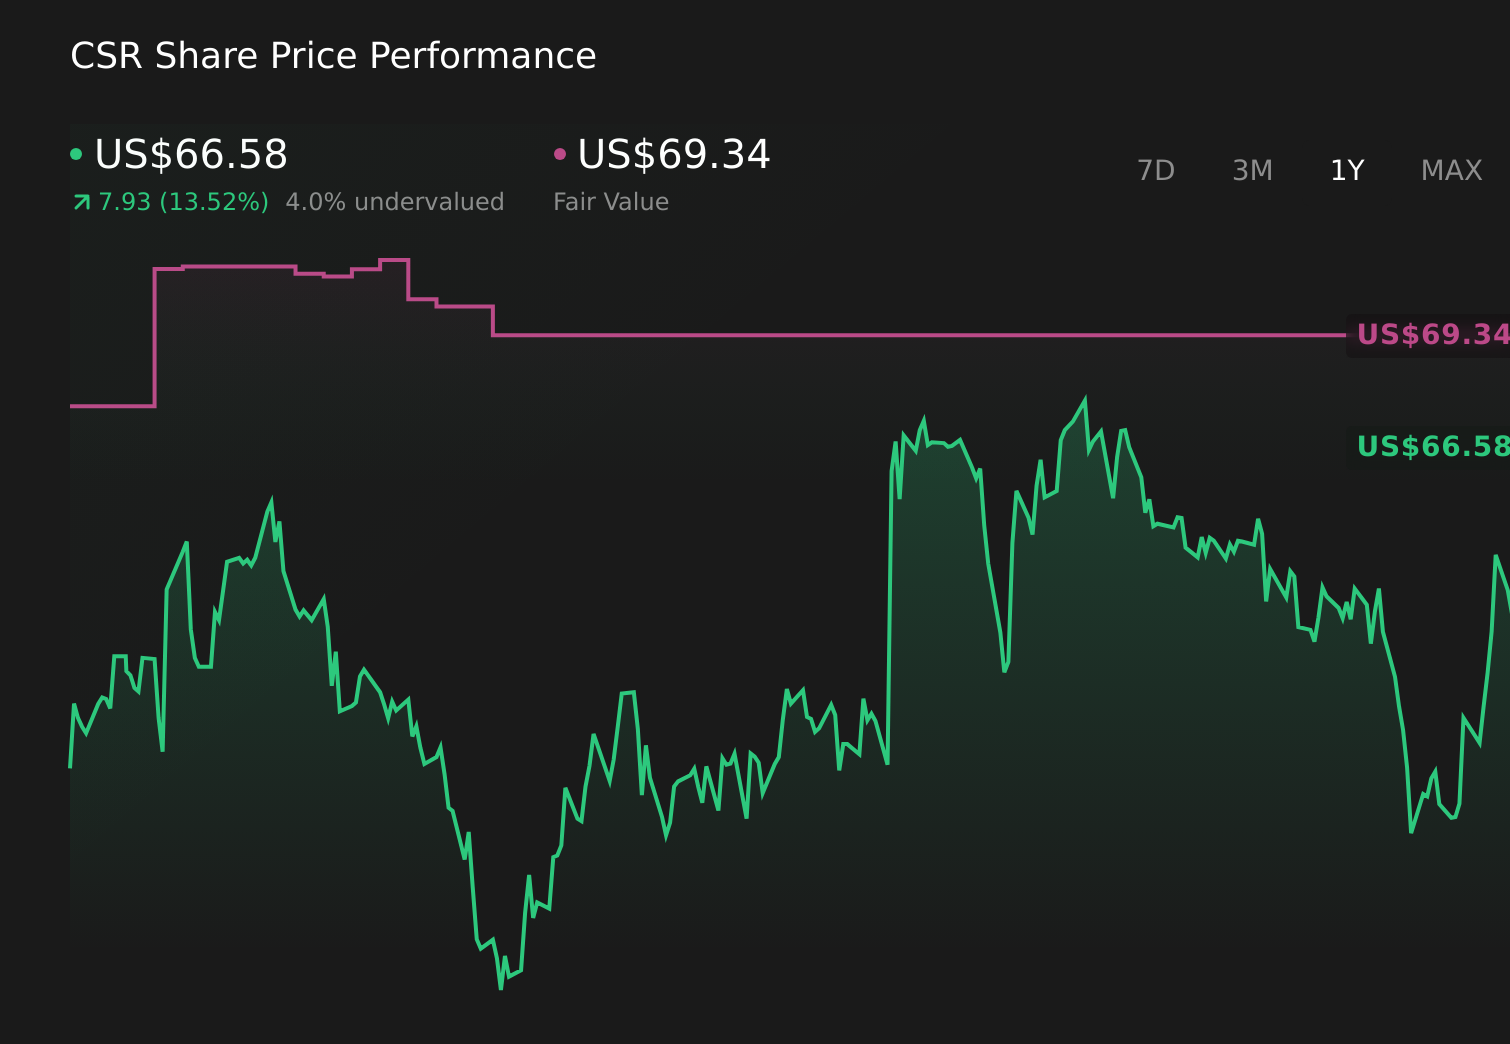
Task: Toggle the share price series via its legend
Action: 190,153
